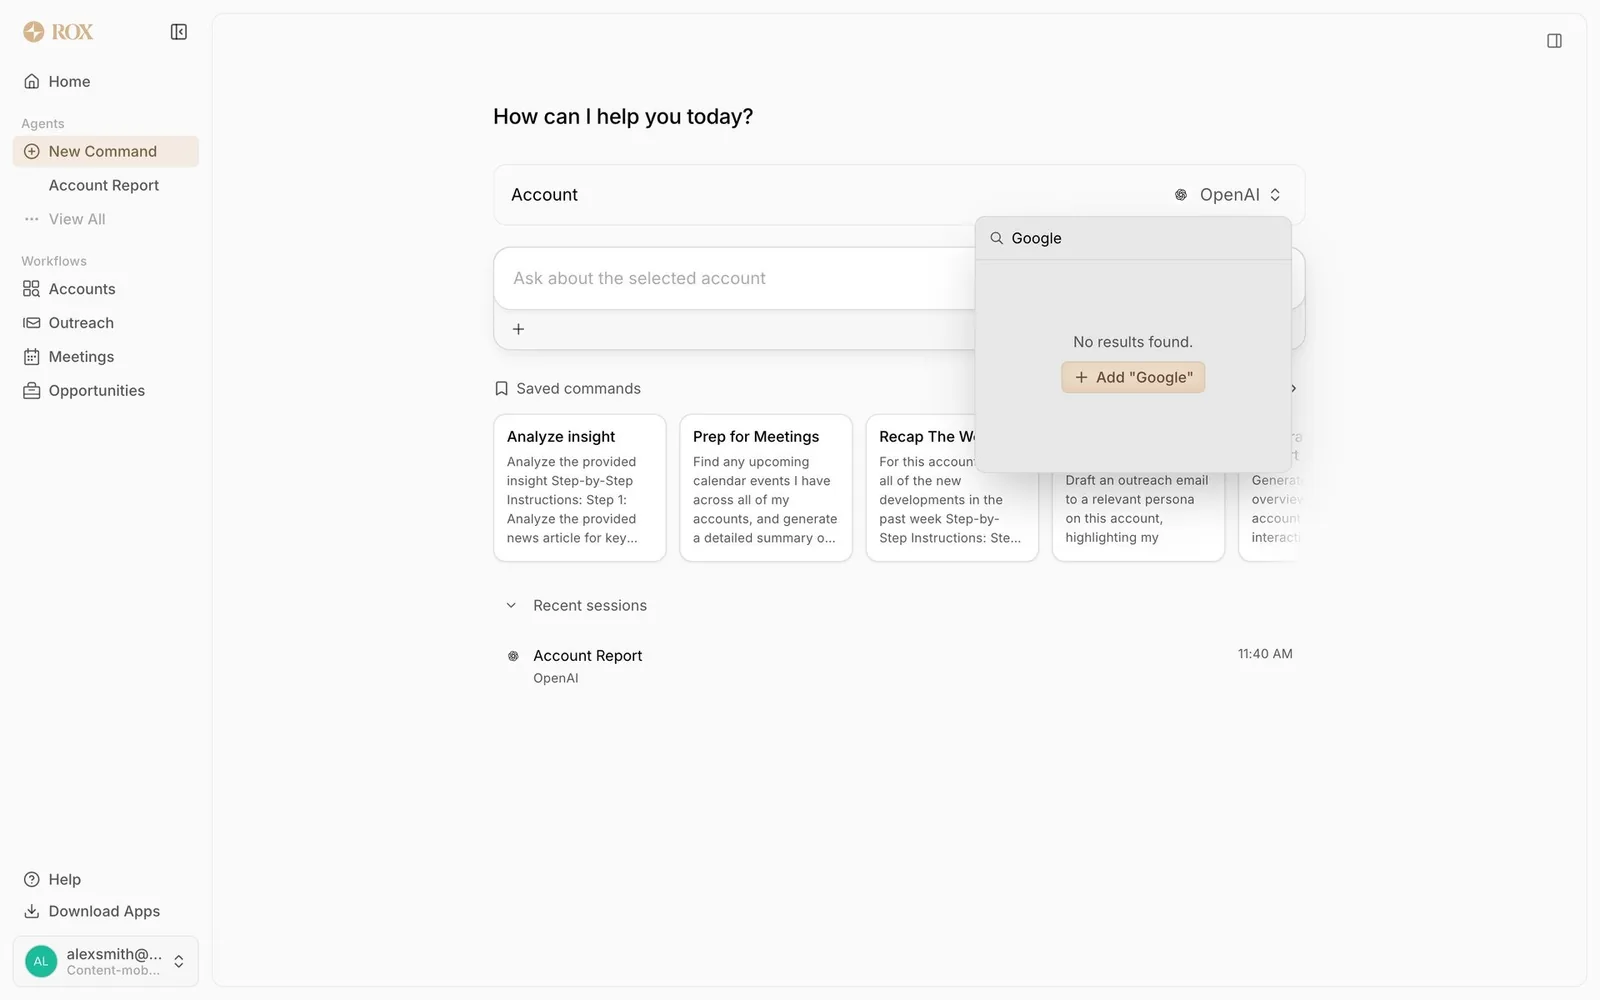
Task: Open Account Report agent
Action: [x=106, y=186]
